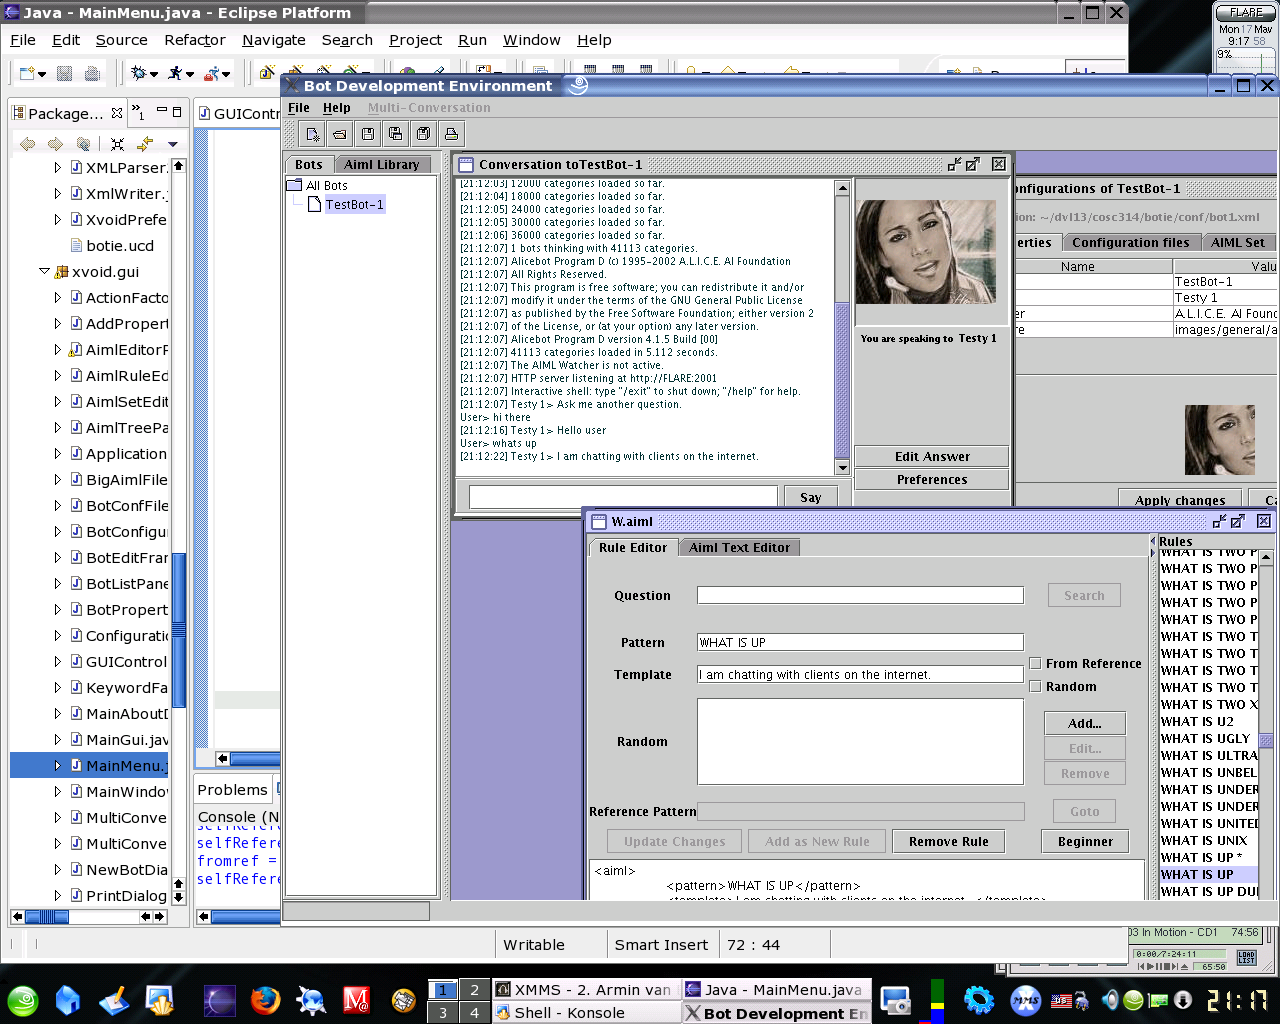Click the blue gear tray icon
Viewport: 1280px width, 1024px height.
[979, 1000]
